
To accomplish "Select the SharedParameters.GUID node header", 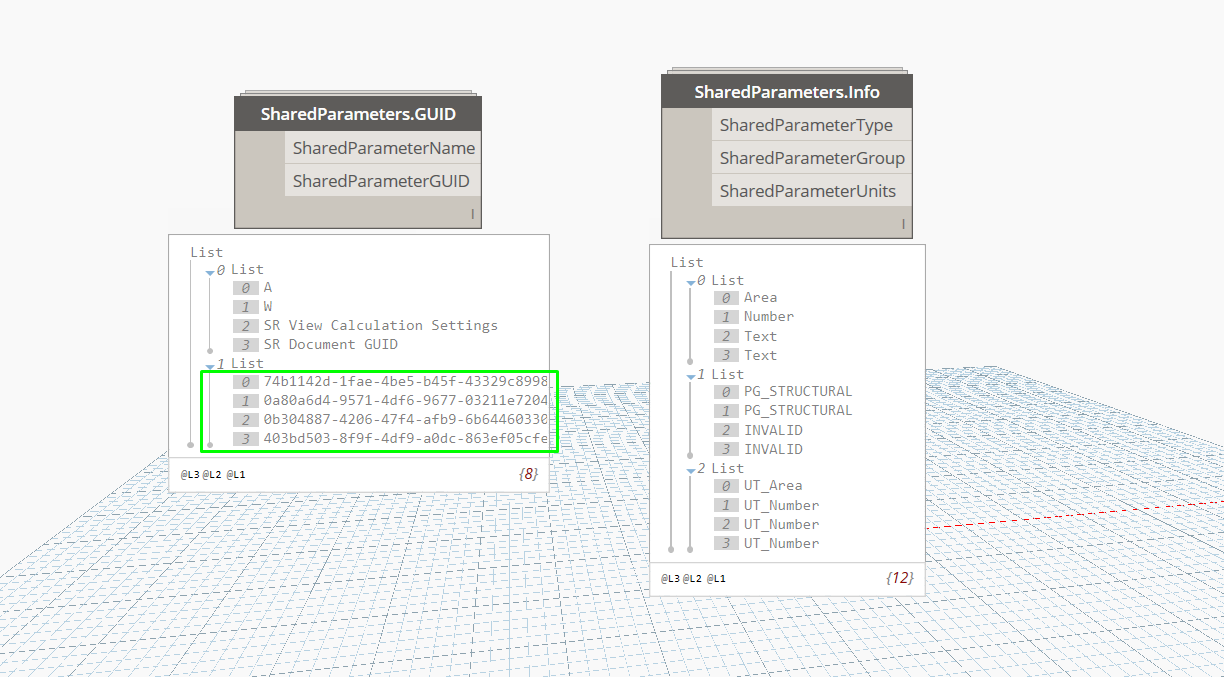I will (358, 114).
